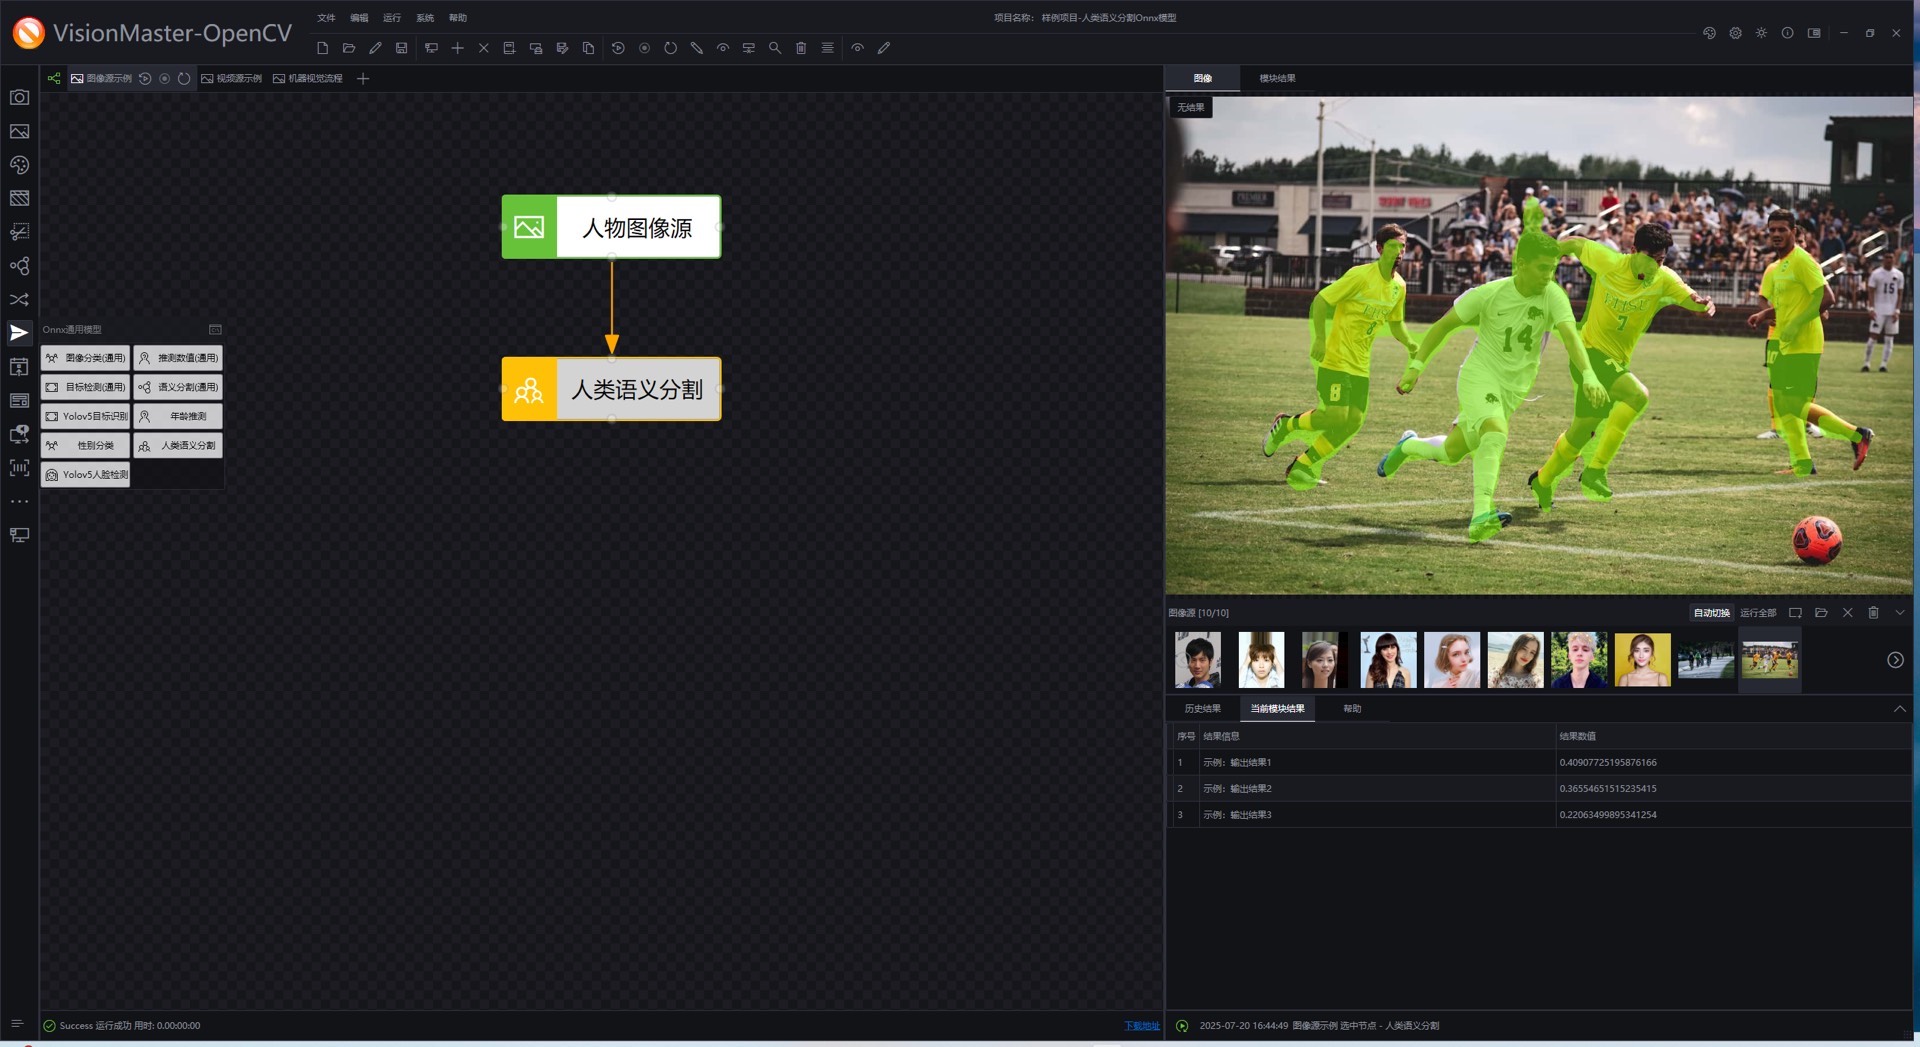Open the barcode recognition sidebar category
This screenshot has width=1920, height=1047.
[19, 468]
